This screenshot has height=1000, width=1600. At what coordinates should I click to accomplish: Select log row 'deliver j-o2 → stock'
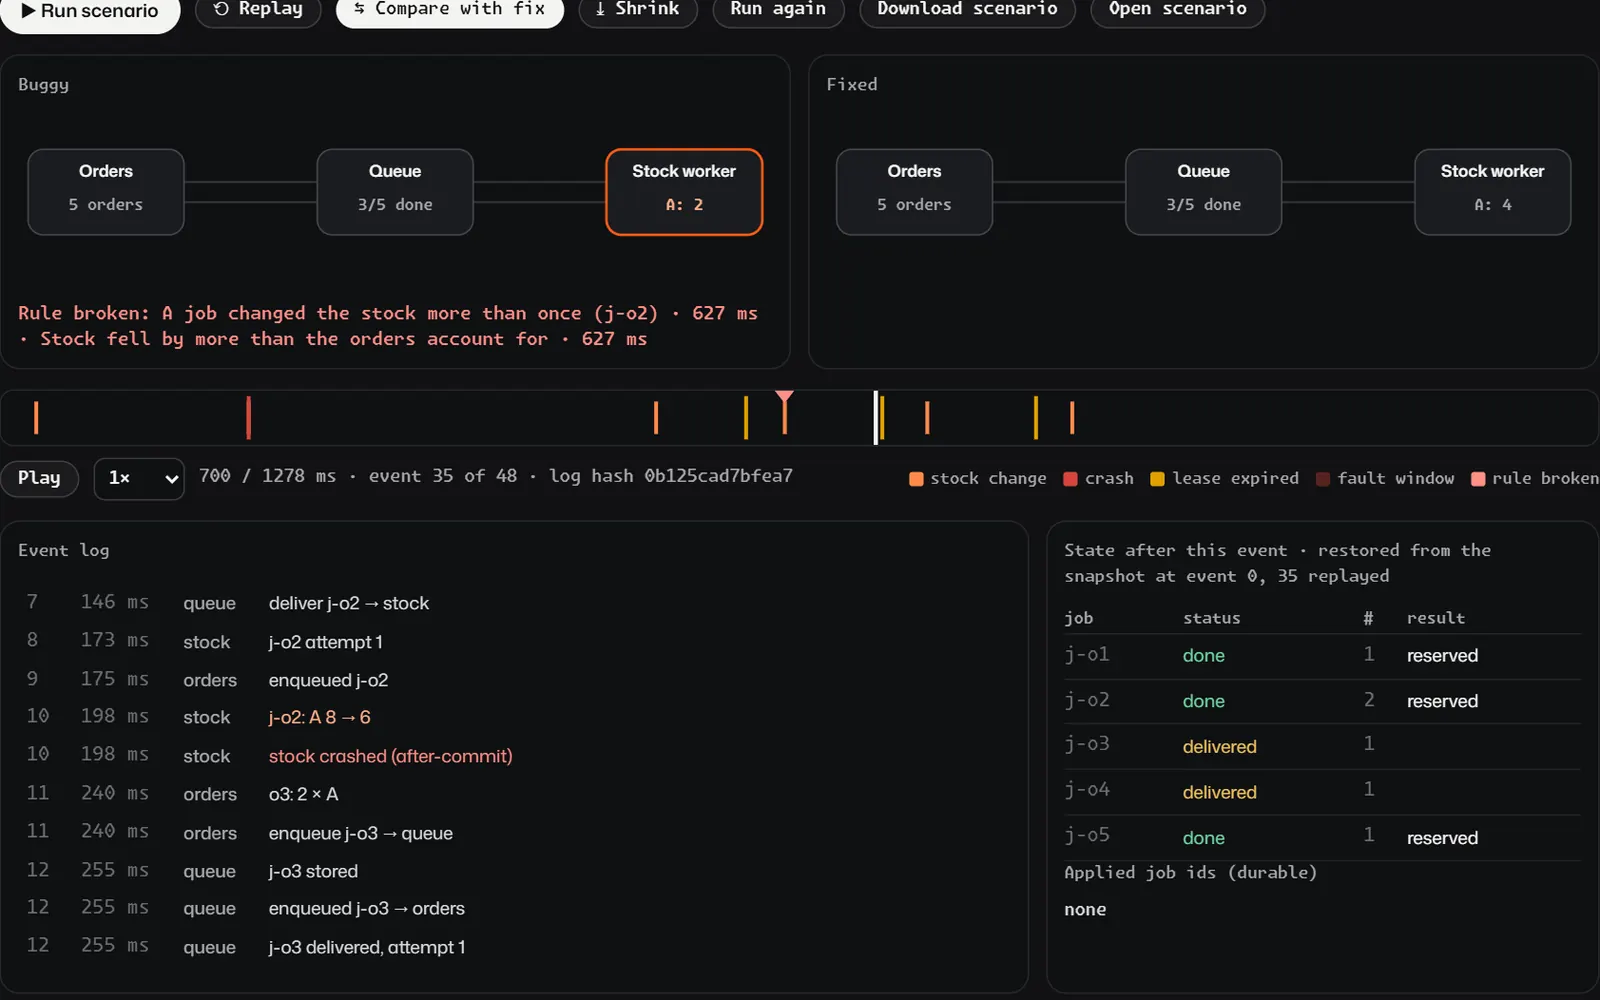pos(514,603)
